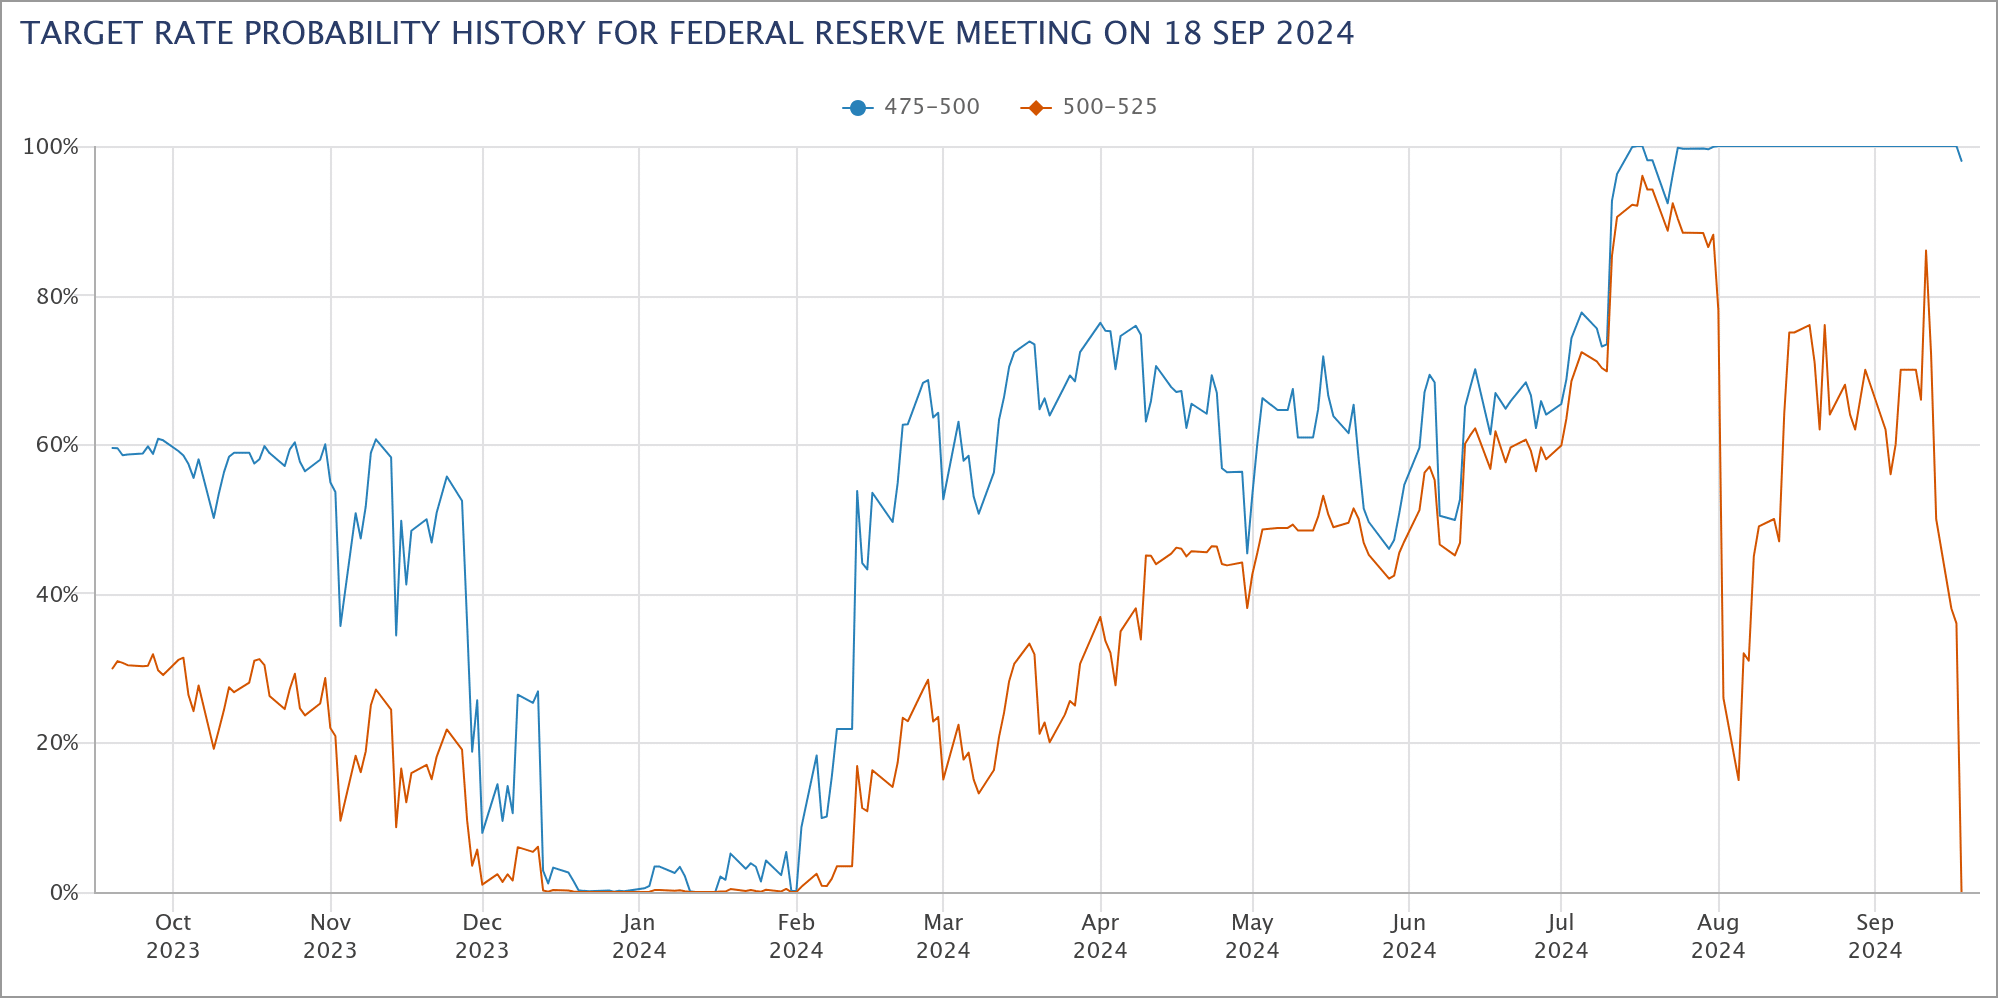Click the 40% y-axis label
This screenshot has width=2000, height=1000.
[x=58, y=594]
